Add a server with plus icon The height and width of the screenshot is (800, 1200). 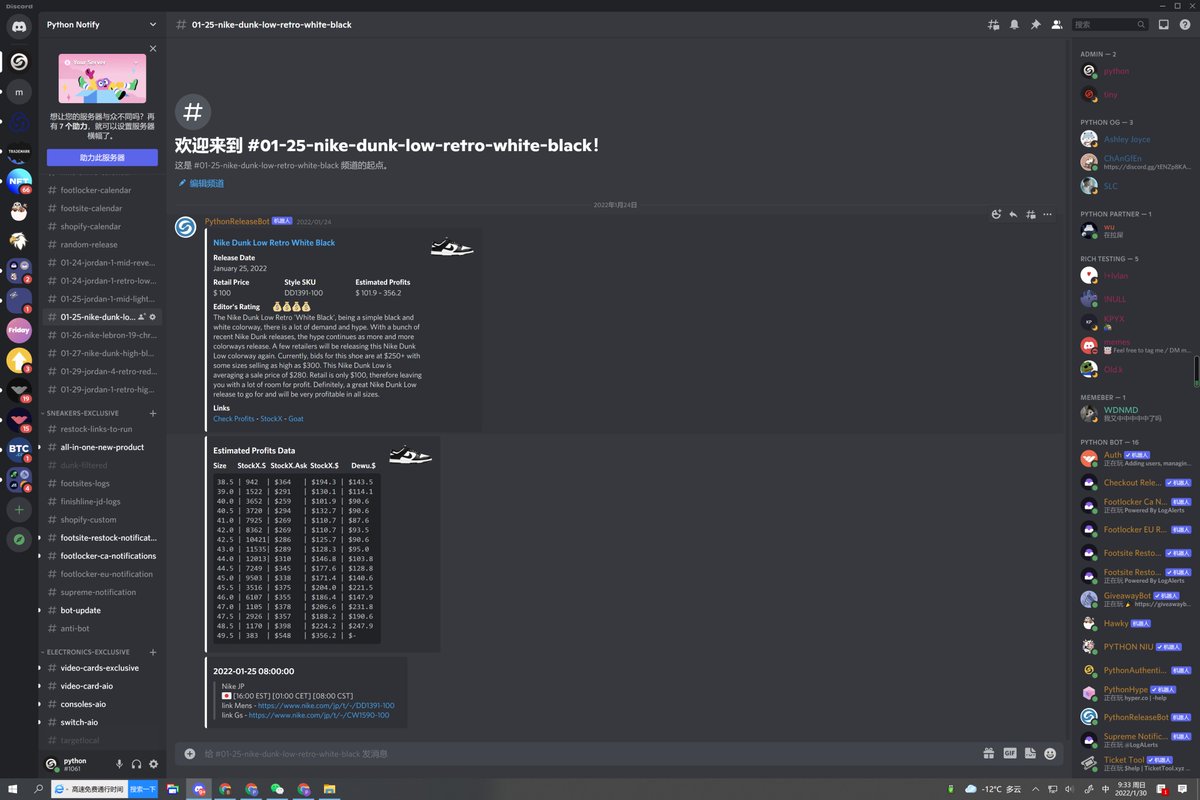(x=19, y=509)
